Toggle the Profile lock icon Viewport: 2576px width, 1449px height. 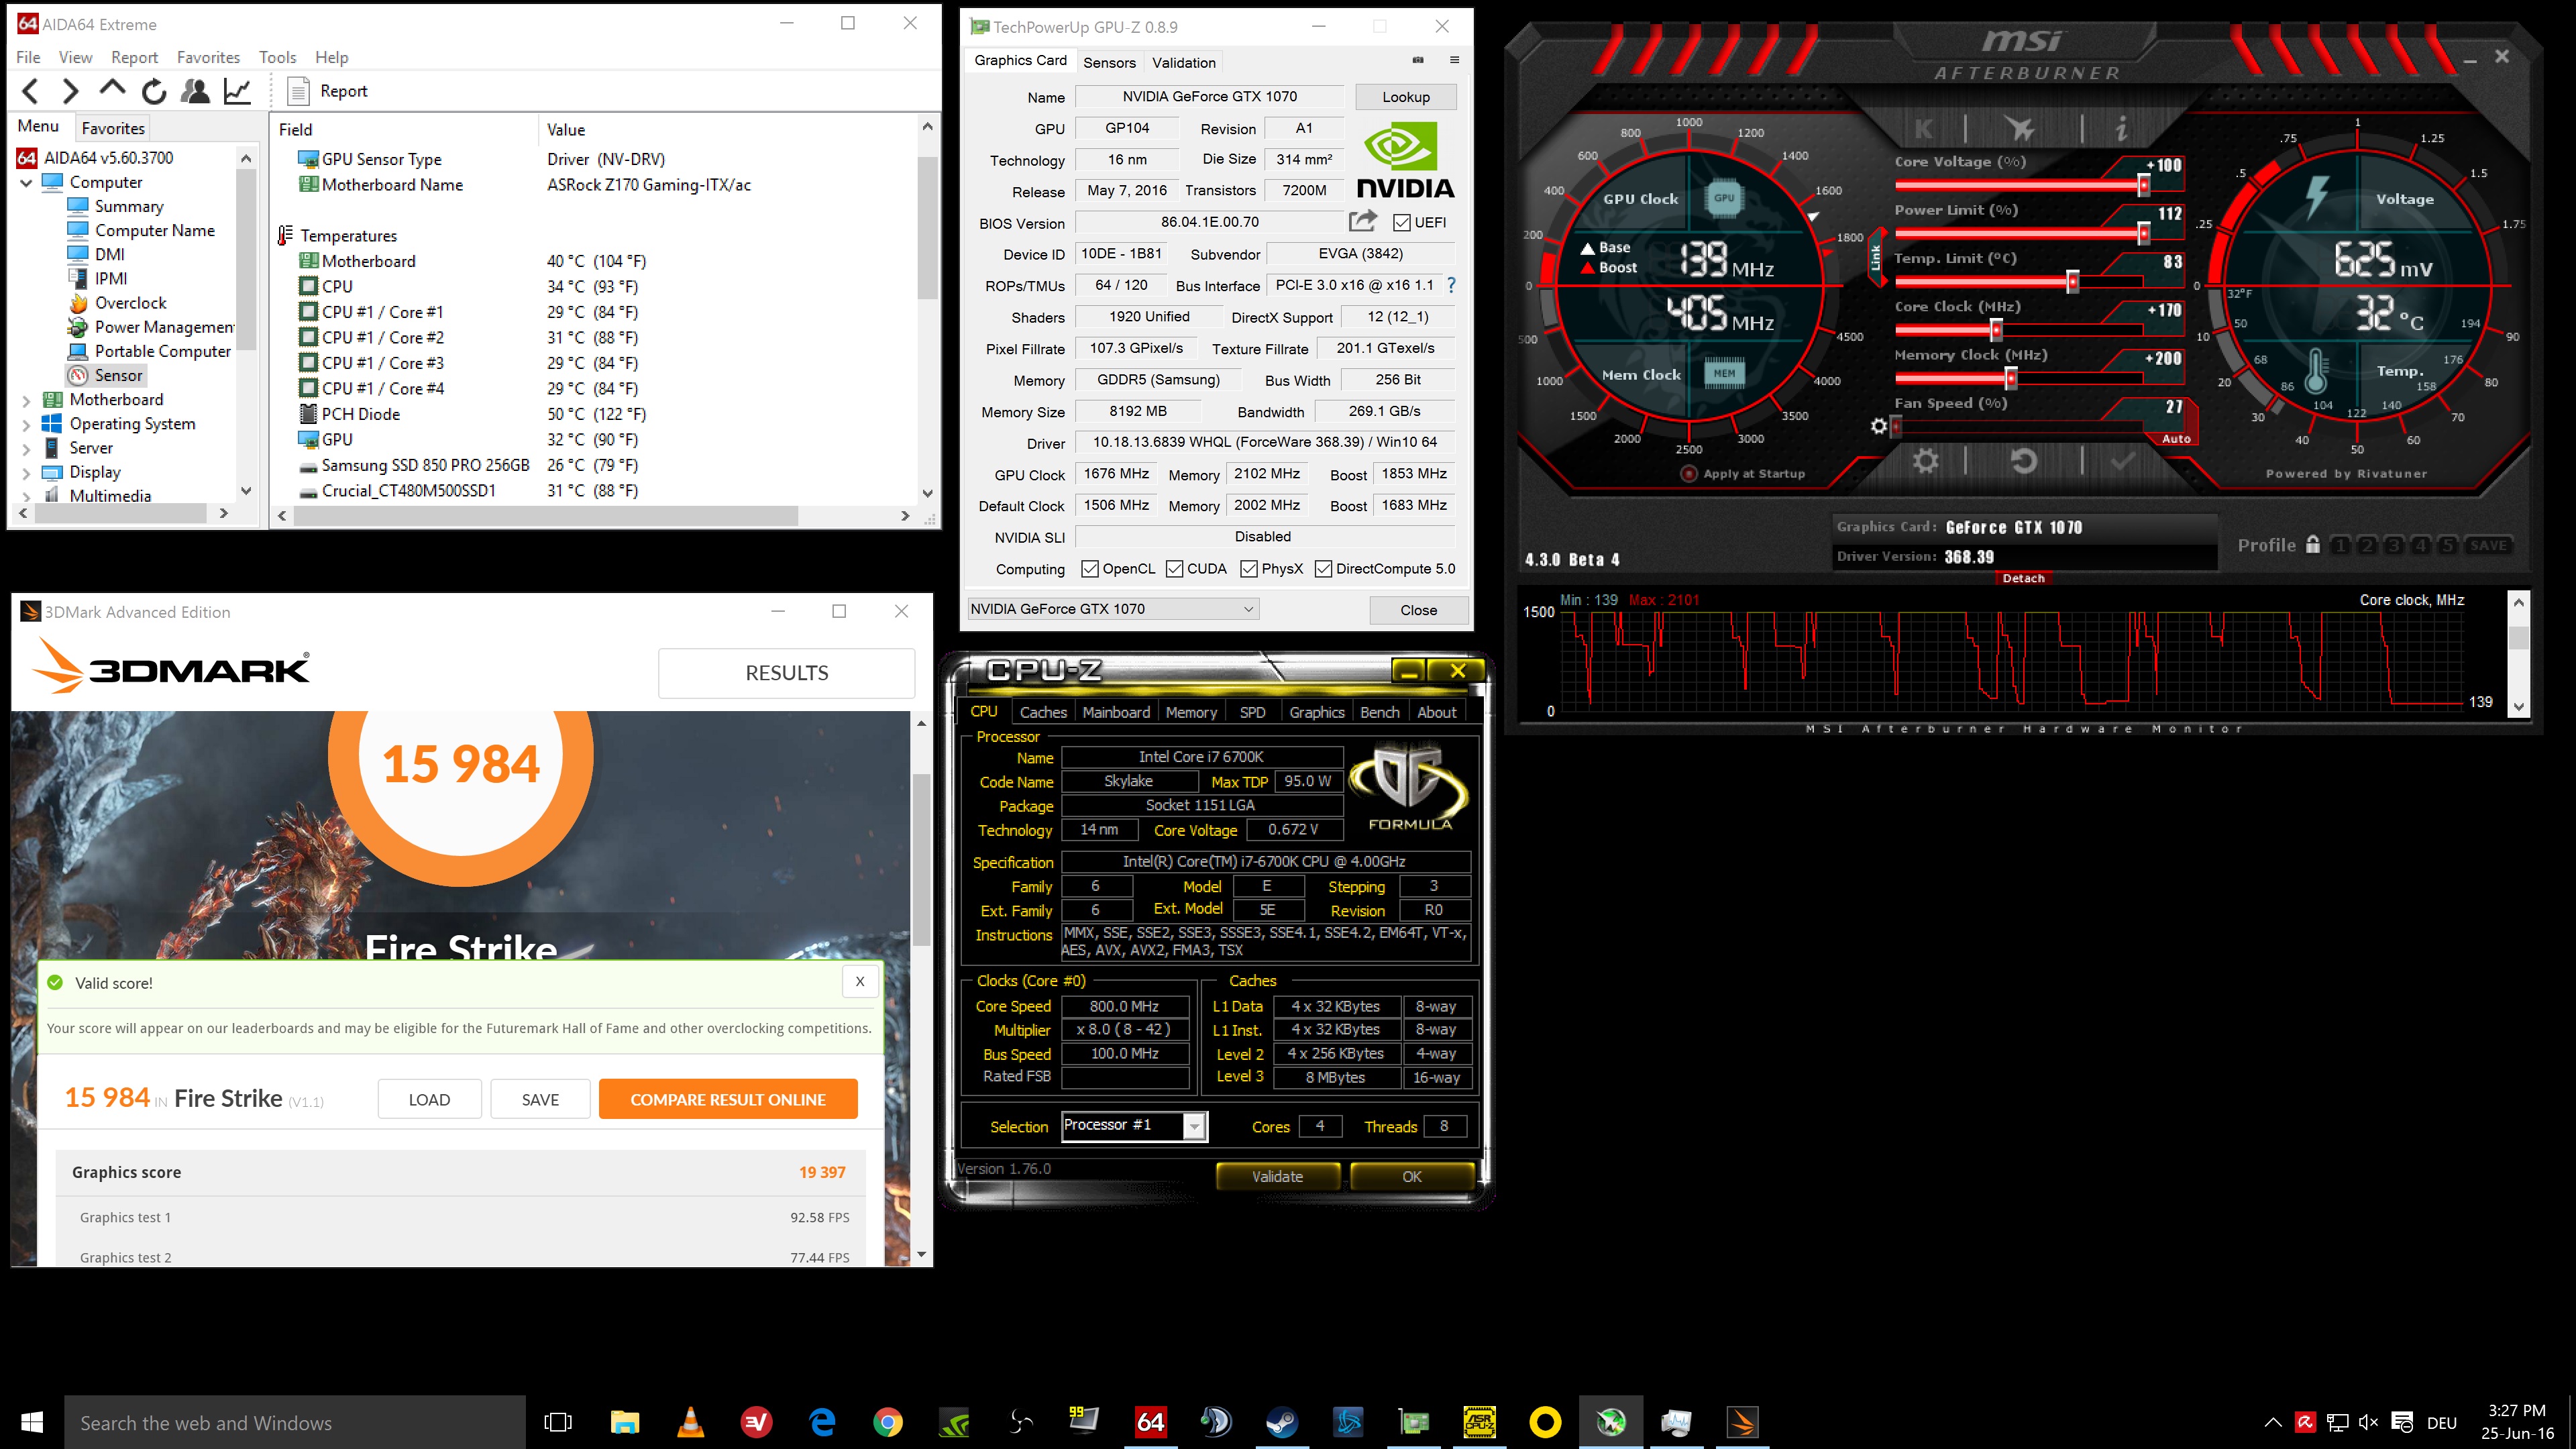pos(2313,544)
